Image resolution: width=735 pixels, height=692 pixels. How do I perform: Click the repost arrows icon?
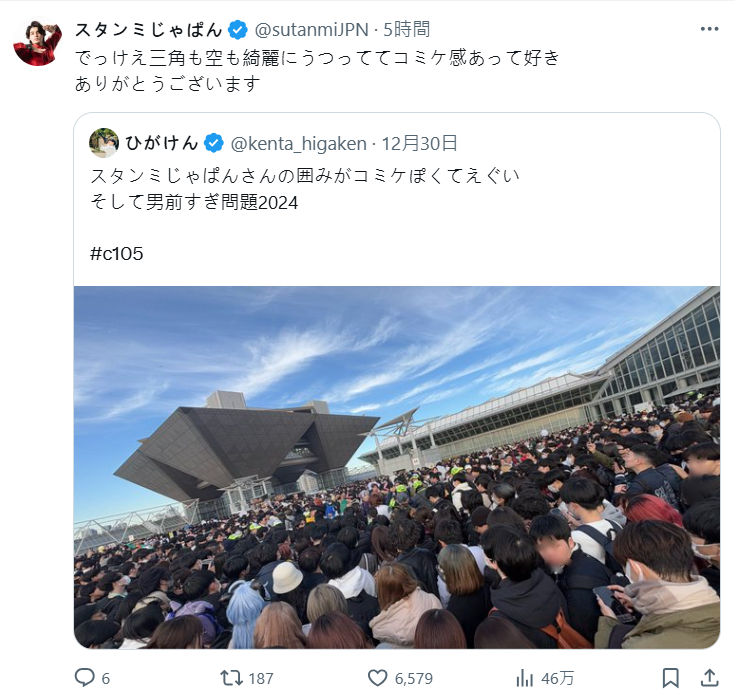pos(232,677)
